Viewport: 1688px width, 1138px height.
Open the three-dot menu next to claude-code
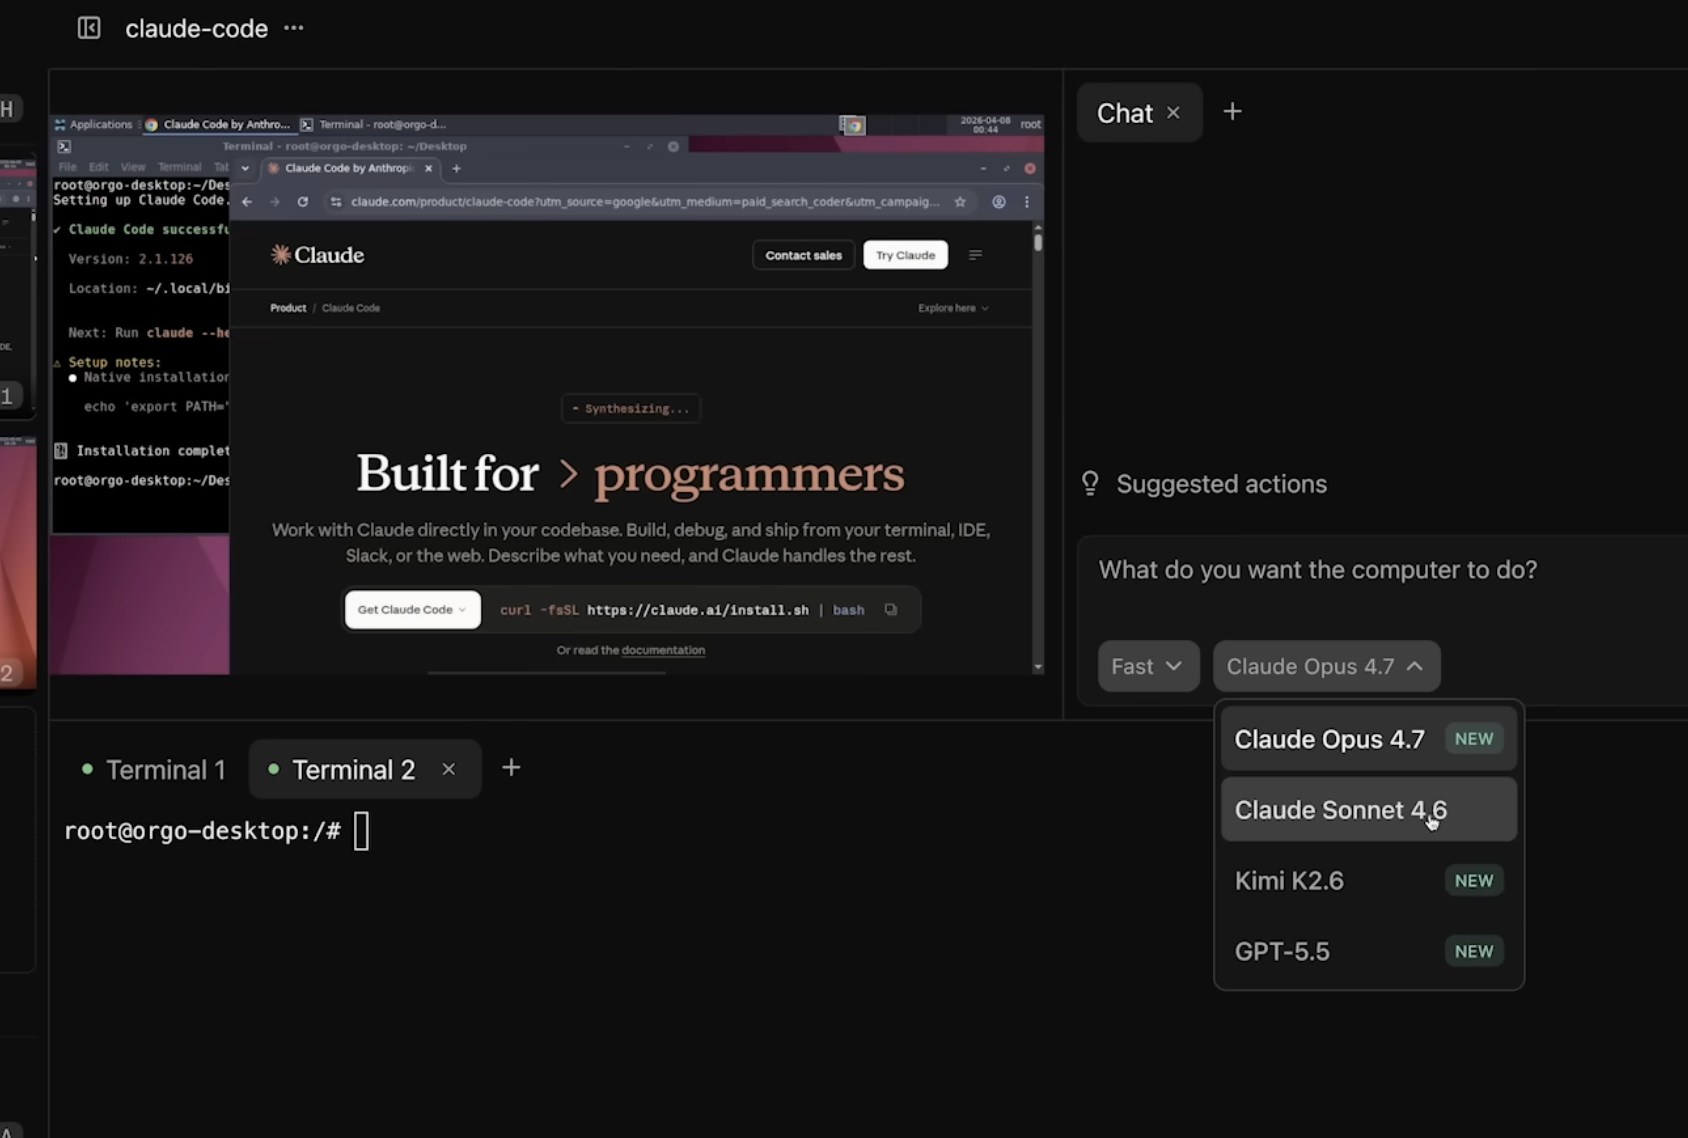(x=293, y=28)
